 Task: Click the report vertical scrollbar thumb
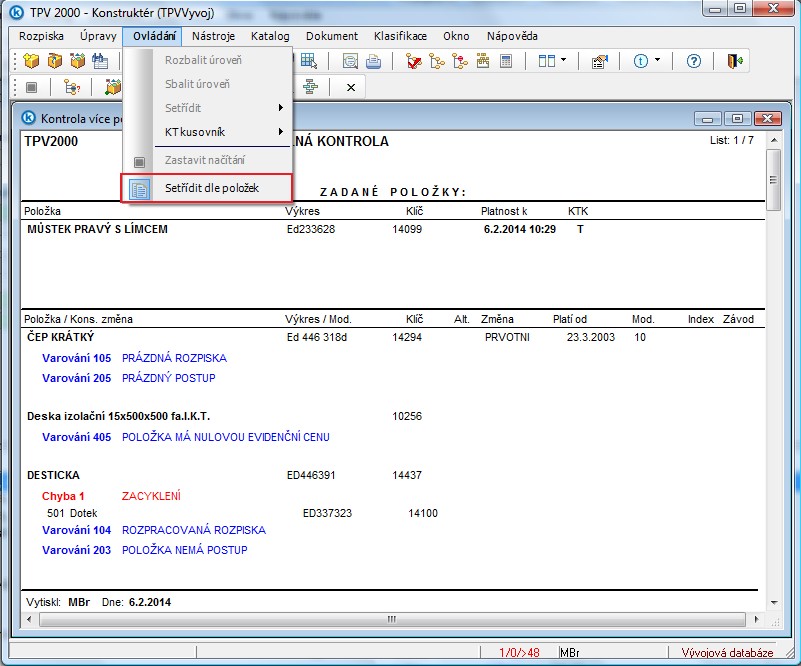(773, 180)
